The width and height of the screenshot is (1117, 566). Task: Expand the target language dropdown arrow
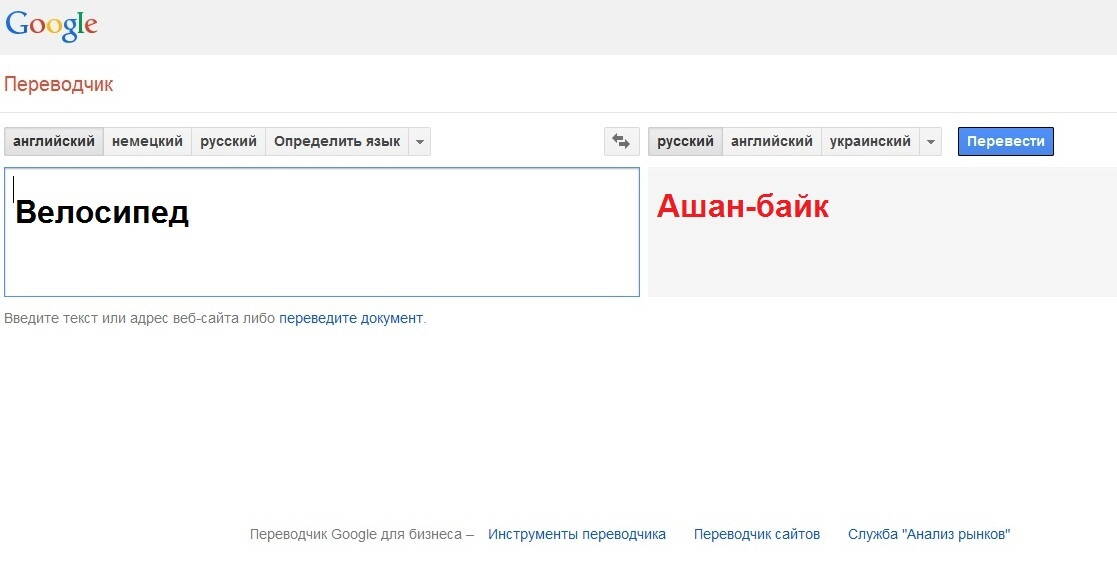(931, 142)
